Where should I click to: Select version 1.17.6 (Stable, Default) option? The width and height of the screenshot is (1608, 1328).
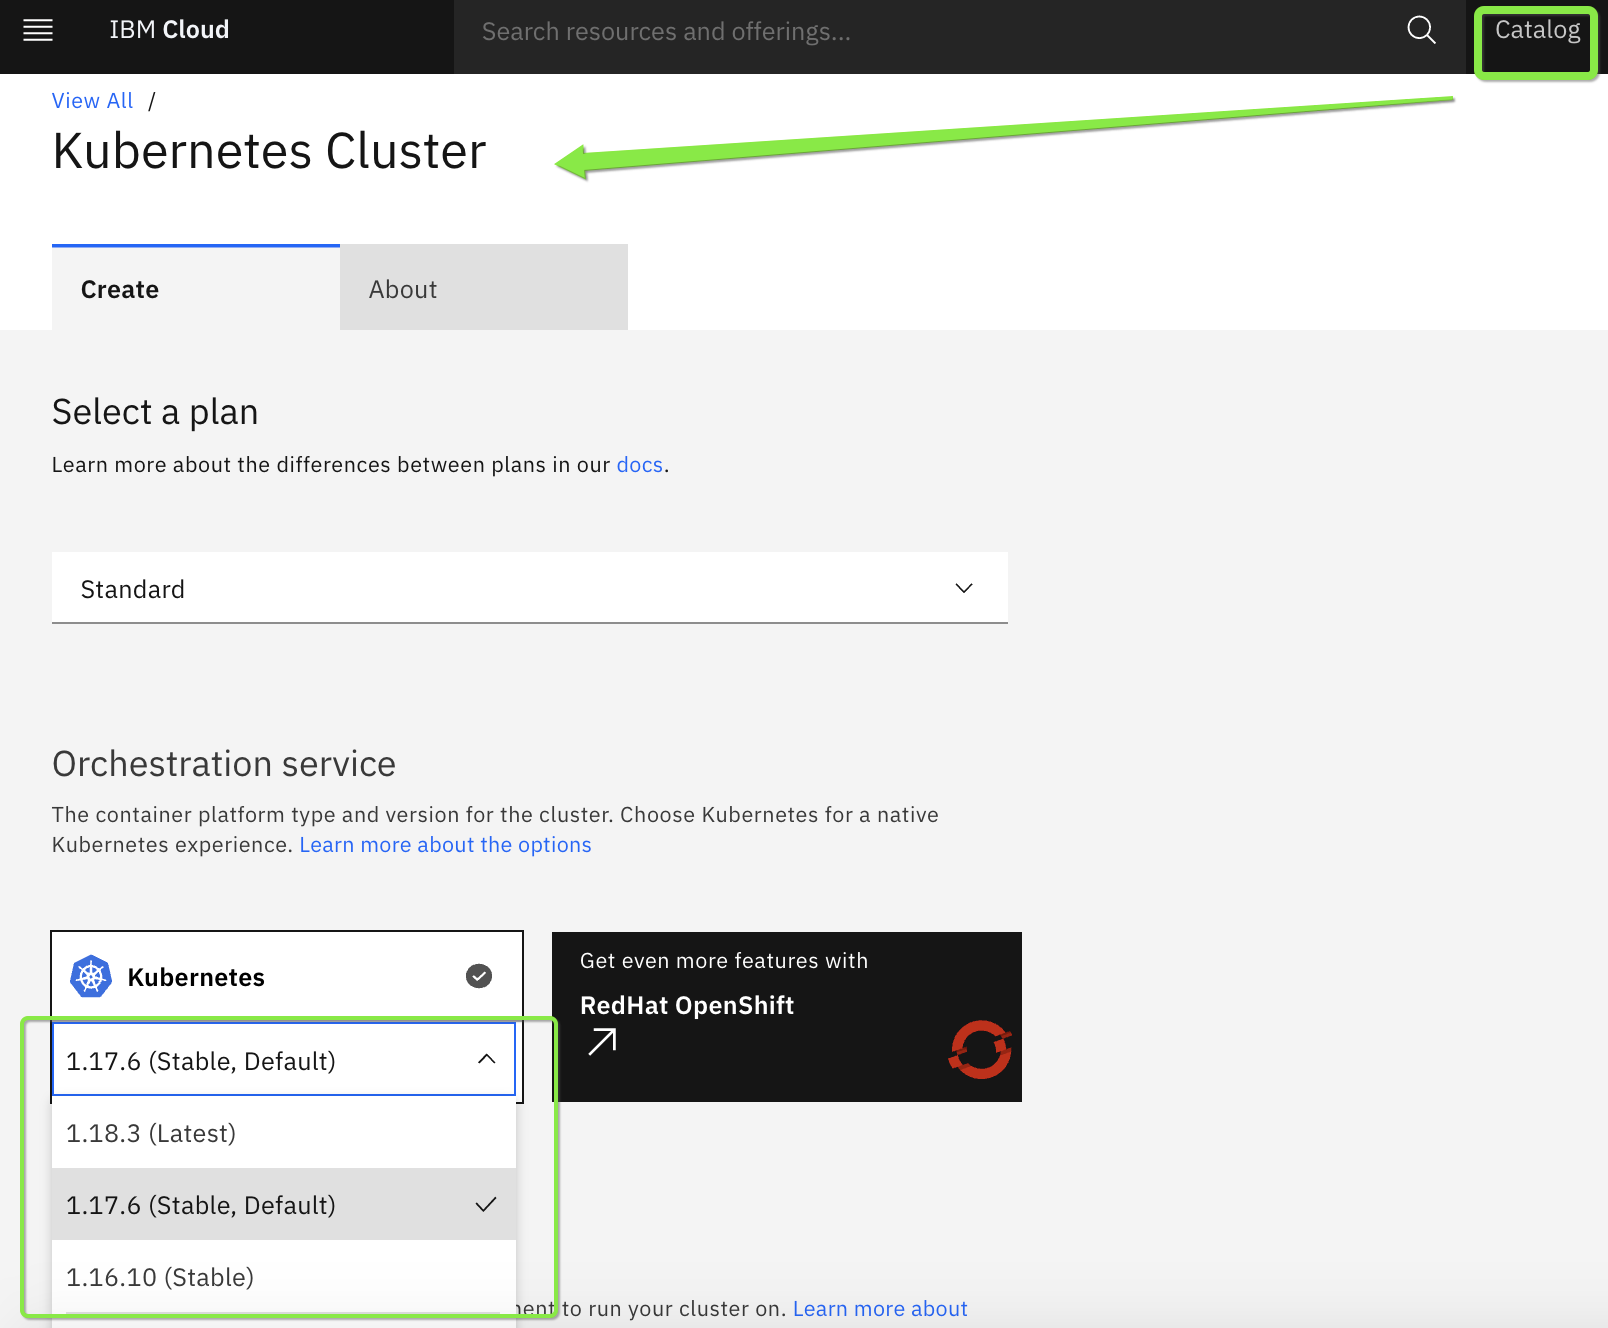[284, 1205]
